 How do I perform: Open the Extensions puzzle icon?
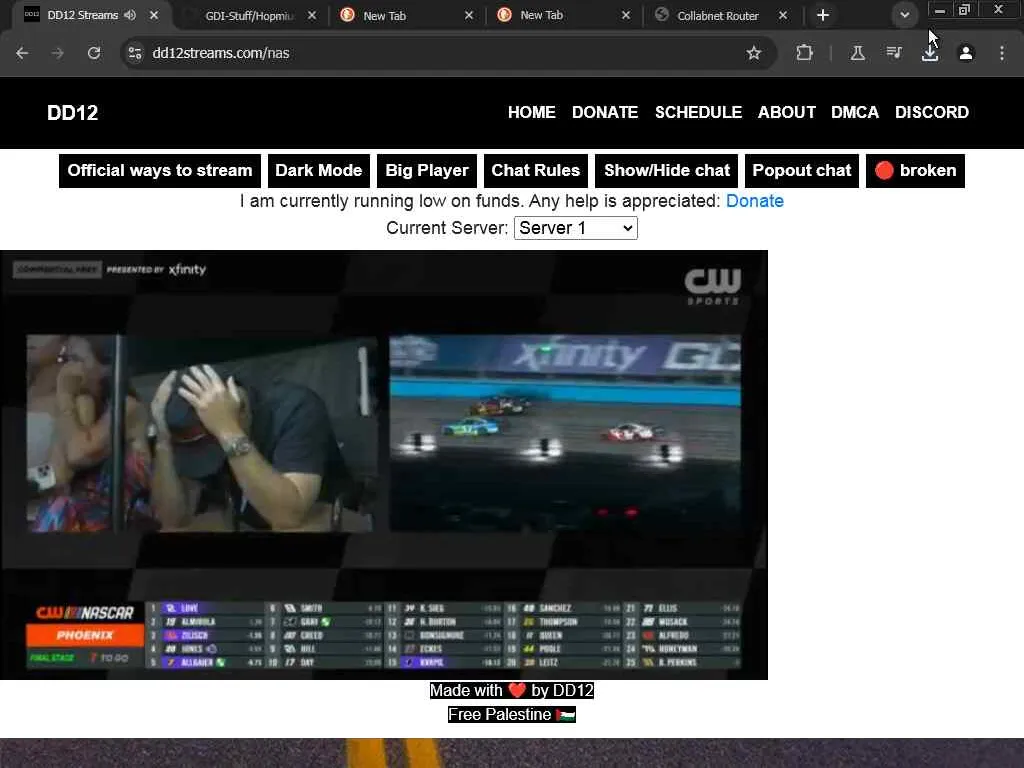tap(805, 53)
